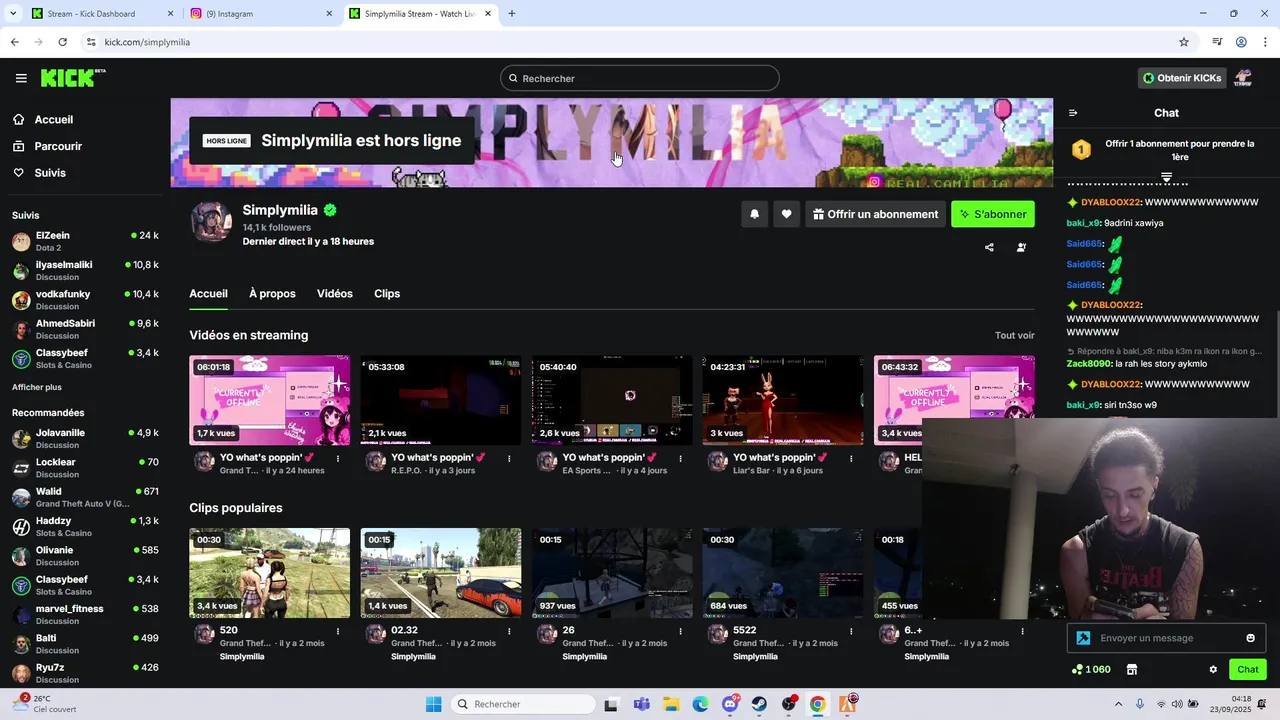
Task: Open Steam from the taskbar
Action: point(759,704)
